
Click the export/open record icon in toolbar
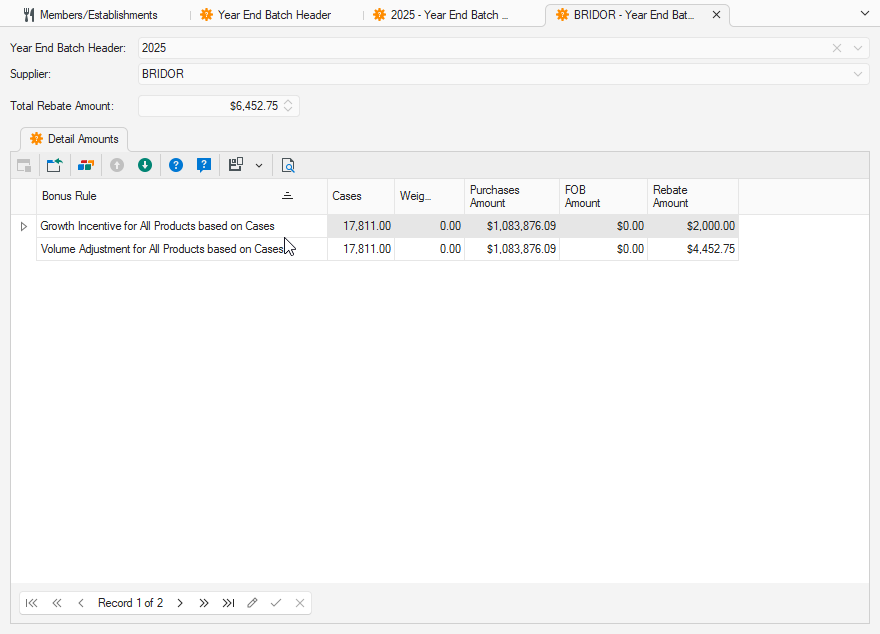coord(54,165)
